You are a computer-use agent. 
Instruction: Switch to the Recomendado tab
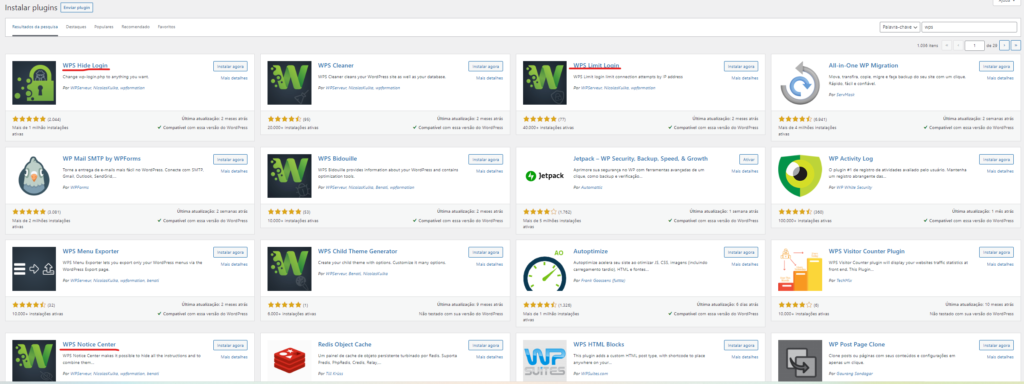pyautogui.click(x=135, y=27)
